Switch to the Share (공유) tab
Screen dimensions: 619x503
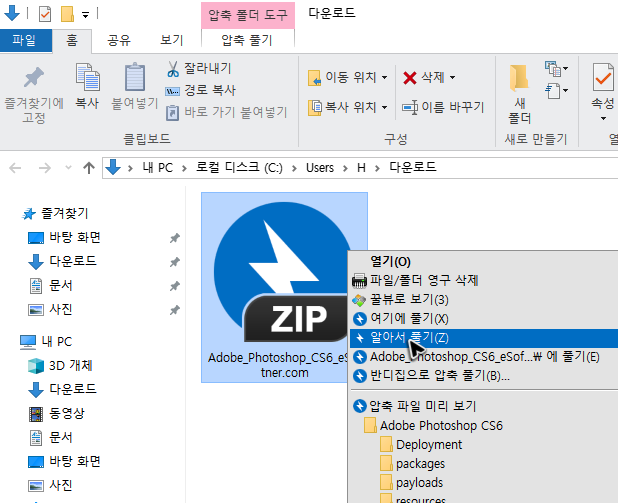tap(119, 40)
